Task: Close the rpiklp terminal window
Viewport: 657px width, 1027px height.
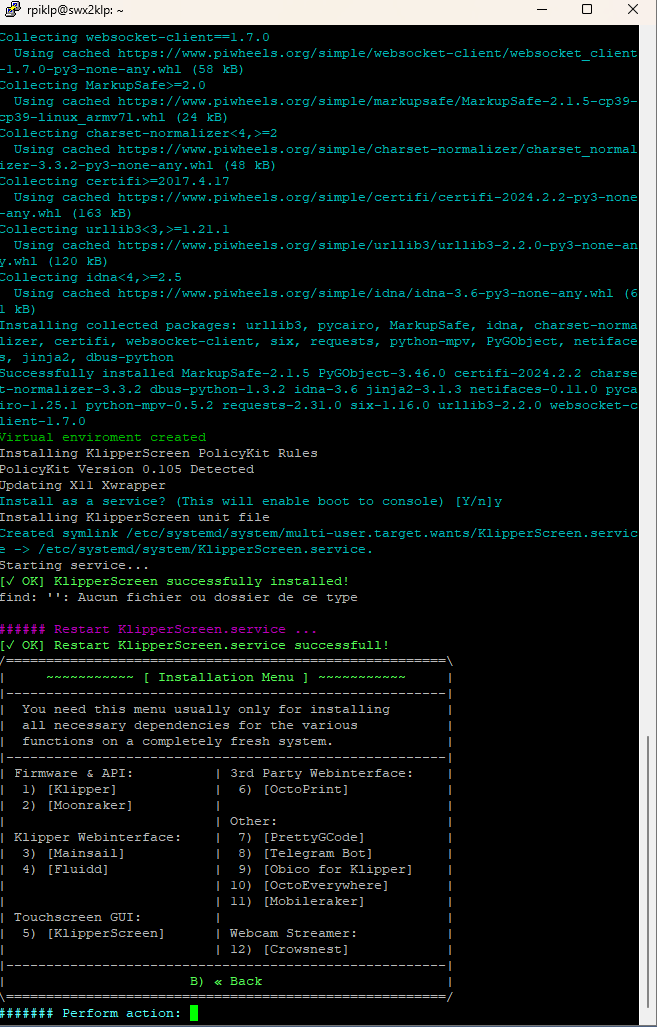Action: (x=632, y=9)
